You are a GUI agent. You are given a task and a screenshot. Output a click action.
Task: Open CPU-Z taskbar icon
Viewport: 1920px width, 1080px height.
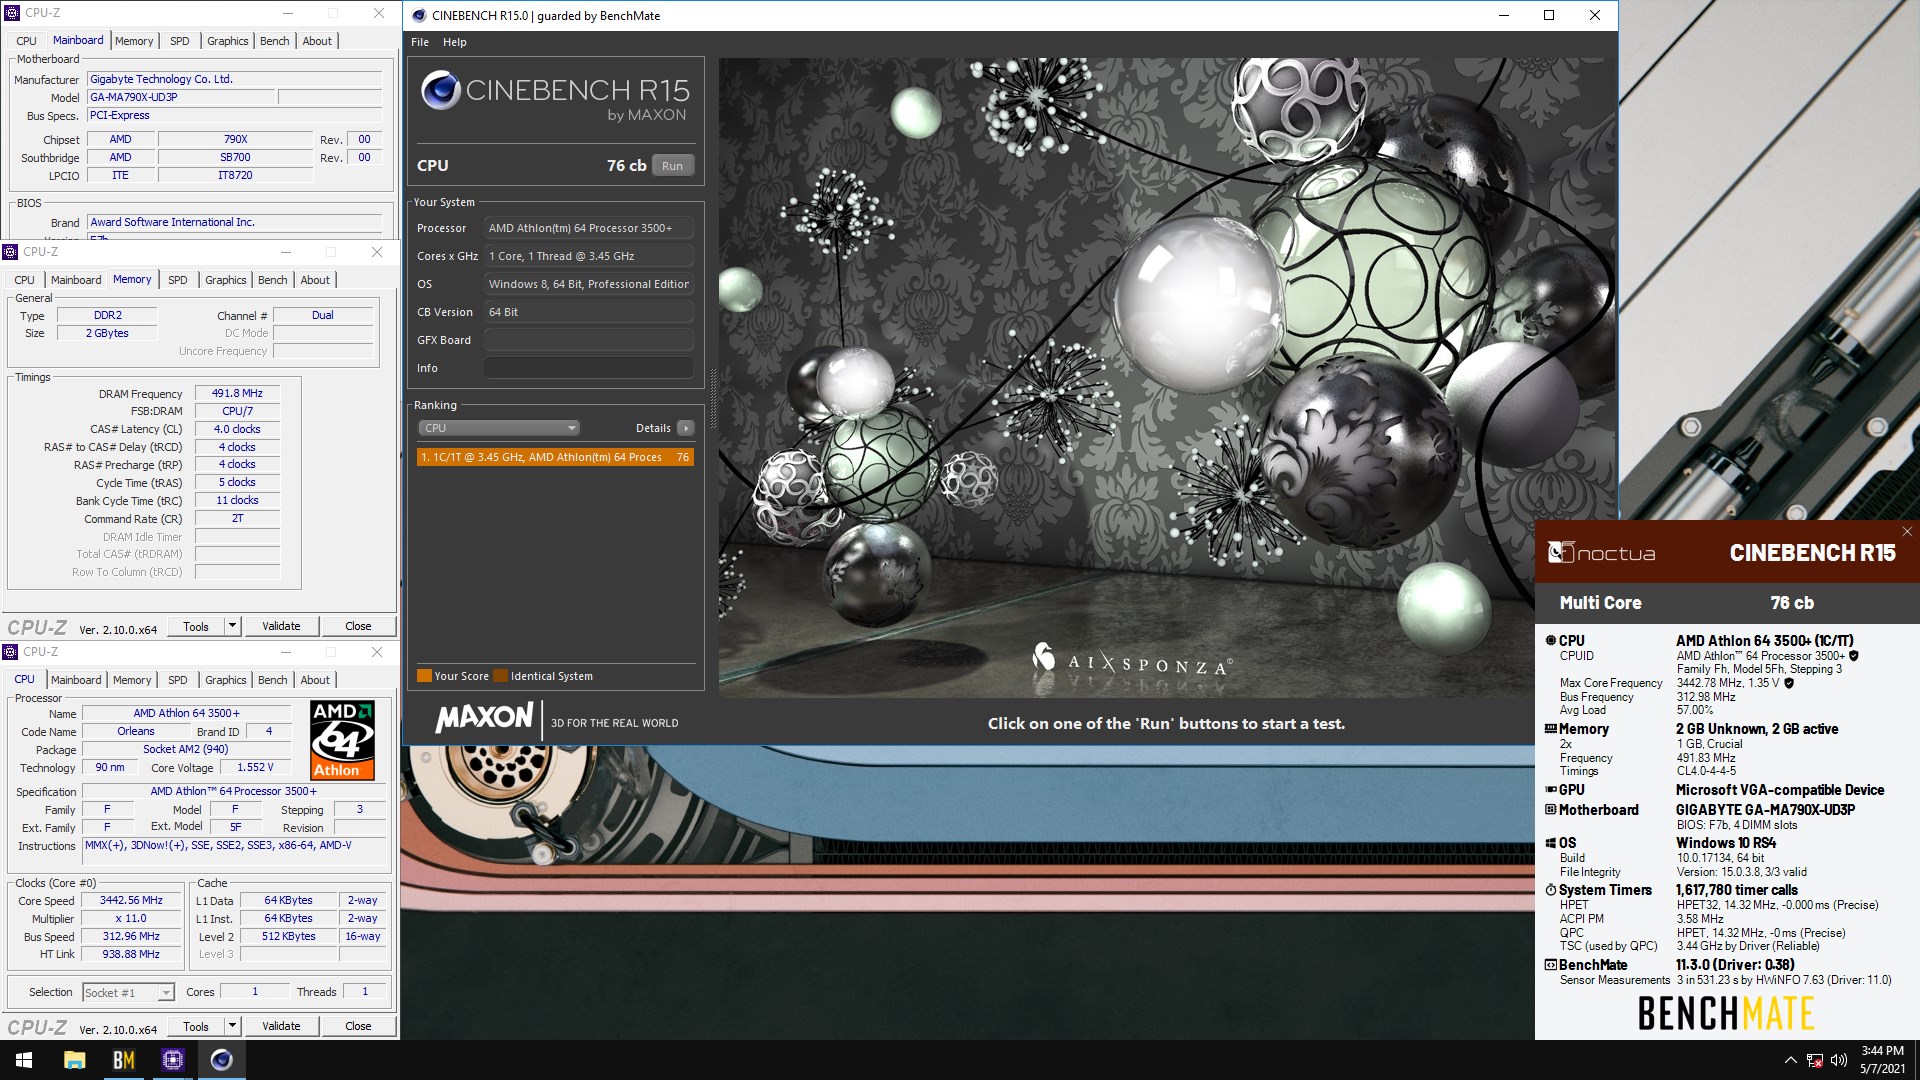[x=173, y=1060]
